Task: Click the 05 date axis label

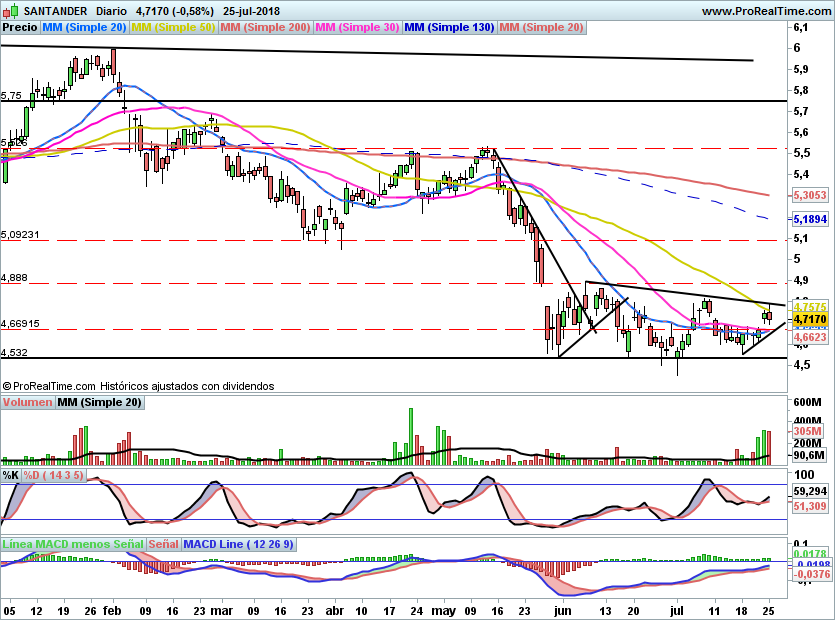Action: pyautogui.click(x=9, y=610)
